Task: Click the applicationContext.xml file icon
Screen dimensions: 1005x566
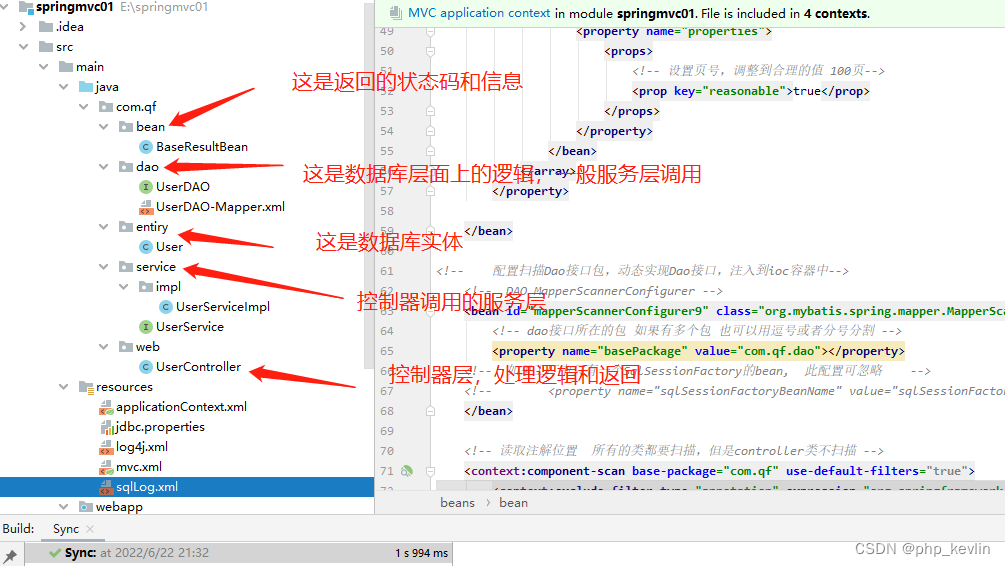Action: click(x=106, y=407)
